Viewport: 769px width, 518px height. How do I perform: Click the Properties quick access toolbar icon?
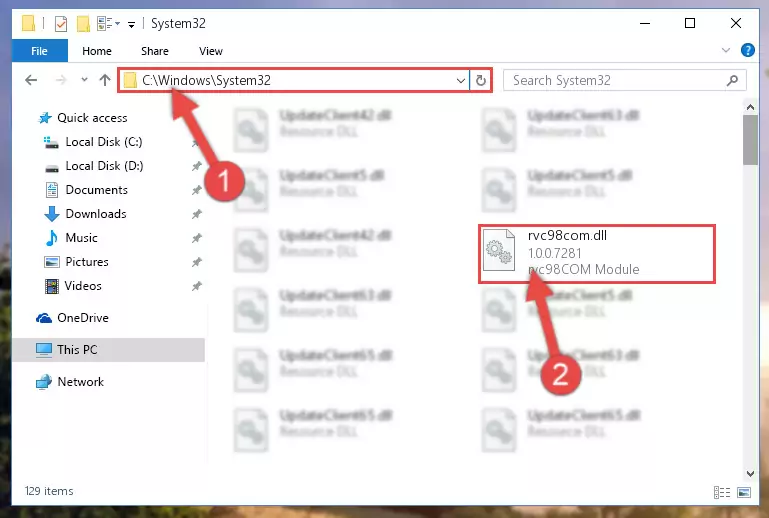61,24
